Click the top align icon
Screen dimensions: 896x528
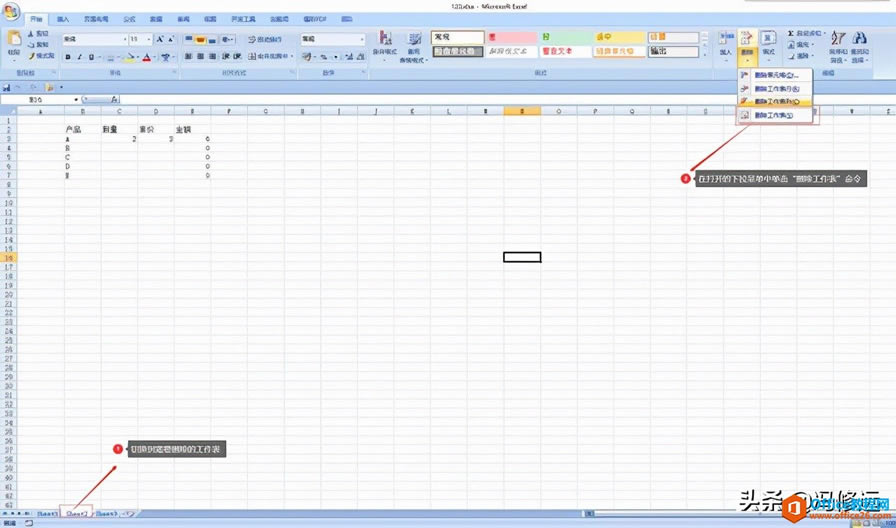189,39
